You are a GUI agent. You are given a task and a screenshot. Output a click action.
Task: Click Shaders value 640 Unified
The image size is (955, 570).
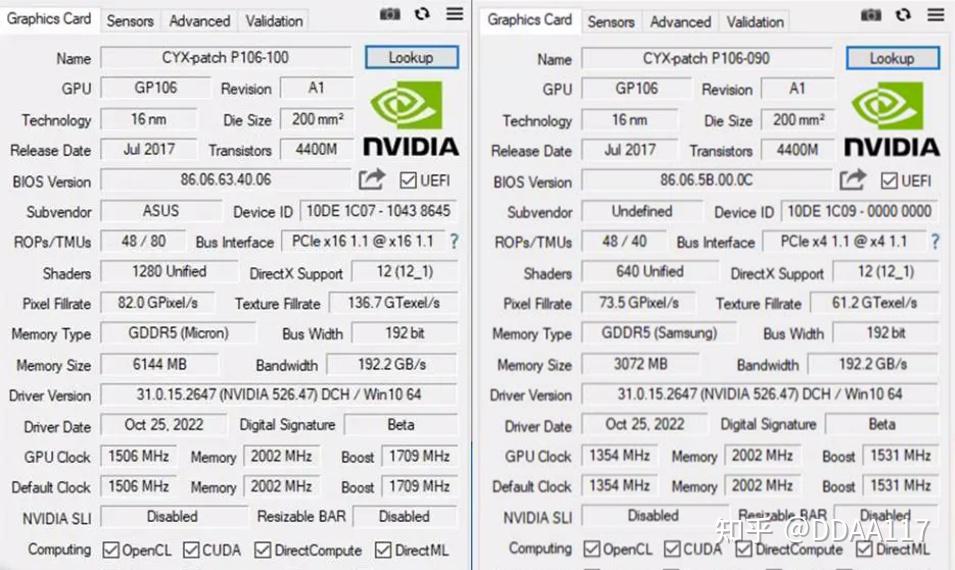pos(650,272)
